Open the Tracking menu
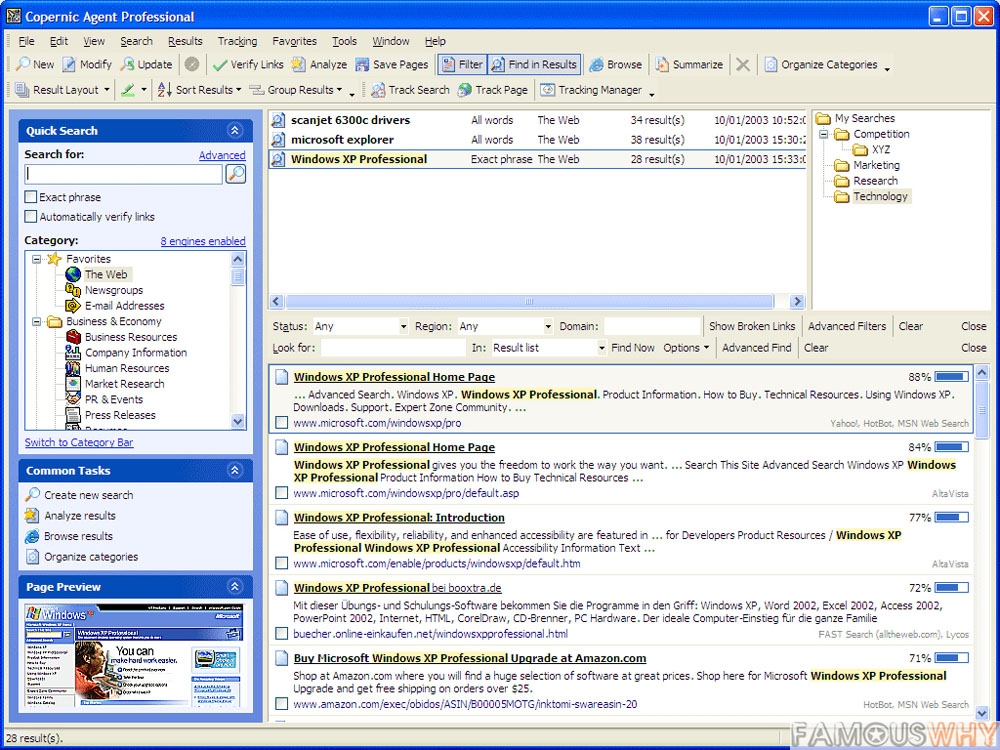The height and width of the screenshot is (750, 1000). [x=237, y=41]
